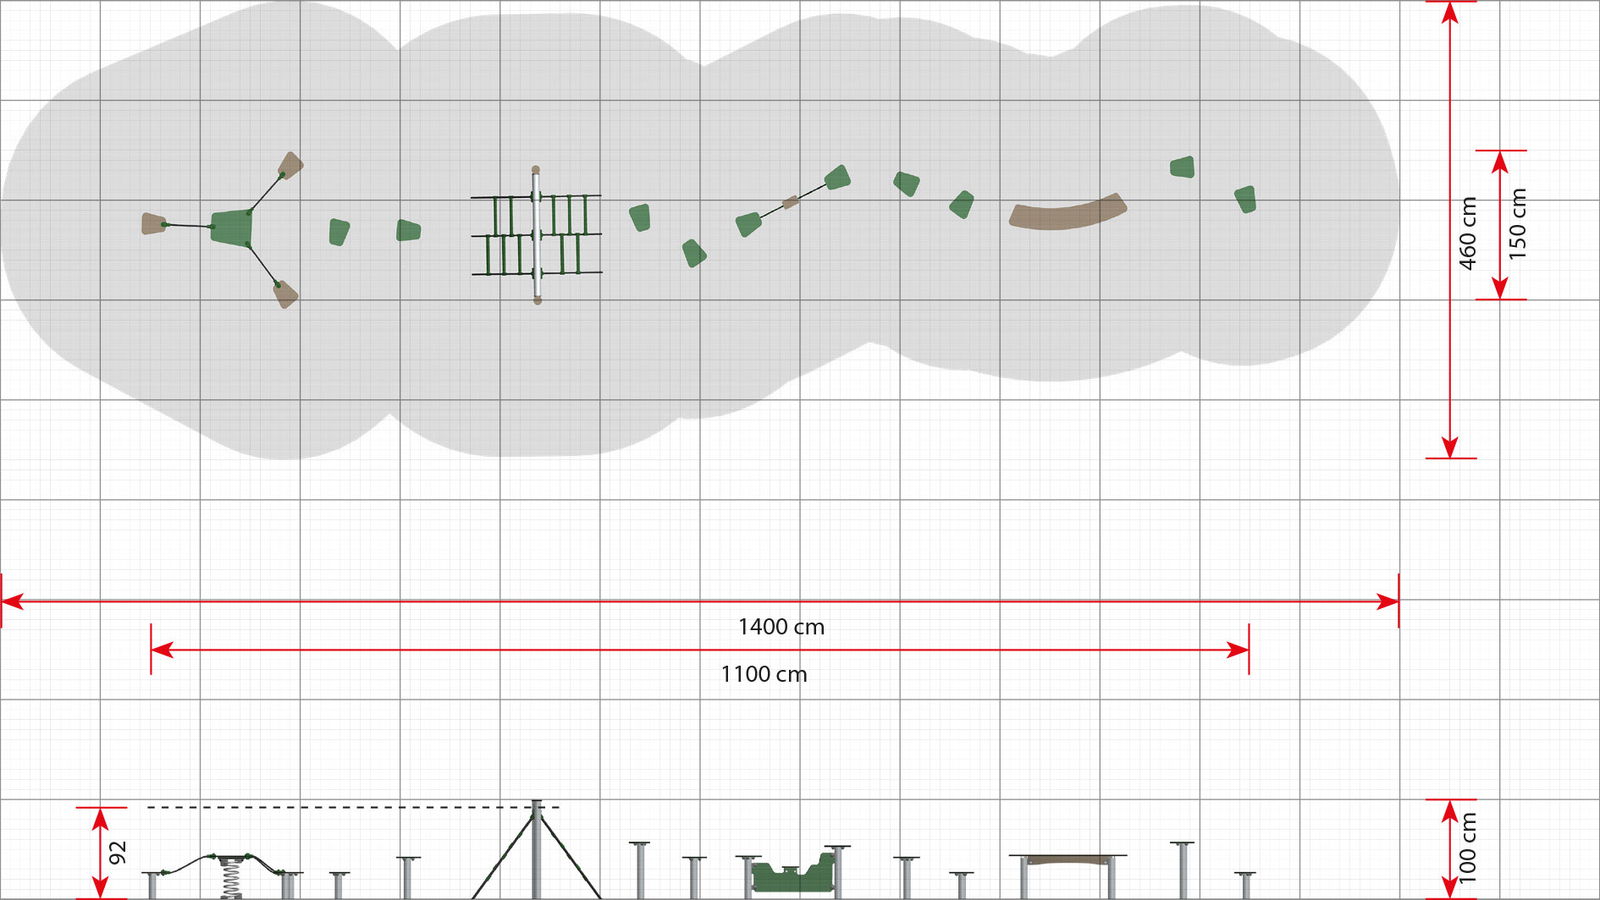
Task: Click the 460 cm vertical dimension label
Action: (1467, 233)
